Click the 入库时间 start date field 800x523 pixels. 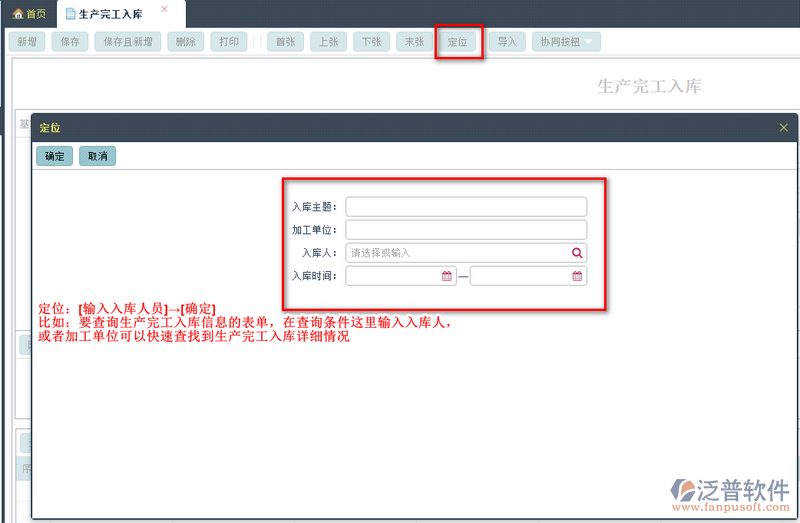401,276
